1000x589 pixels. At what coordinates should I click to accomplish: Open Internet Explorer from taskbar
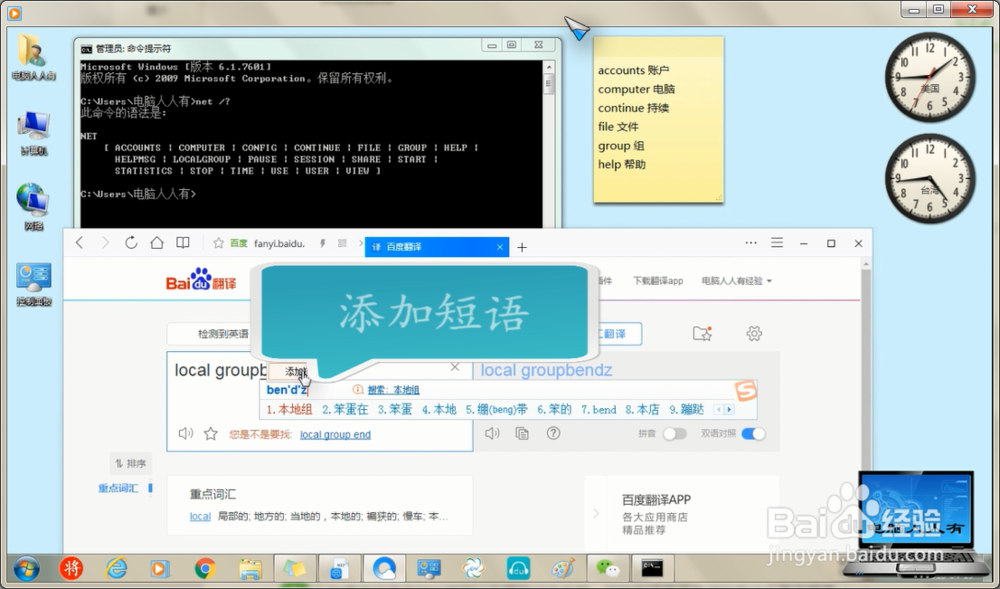click(x=116, y=568)
